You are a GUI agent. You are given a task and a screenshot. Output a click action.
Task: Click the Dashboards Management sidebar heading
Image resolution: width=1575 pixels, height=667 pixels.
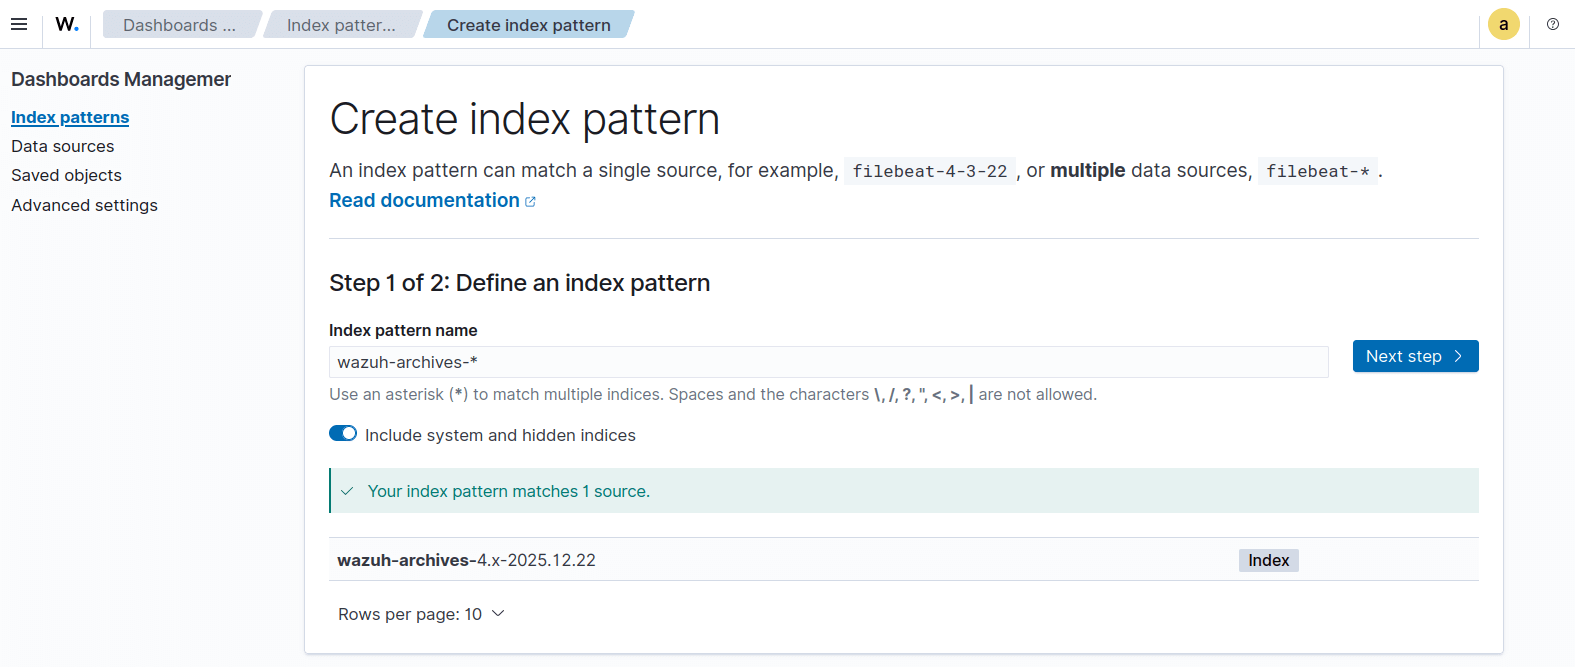tap(121, 79)
